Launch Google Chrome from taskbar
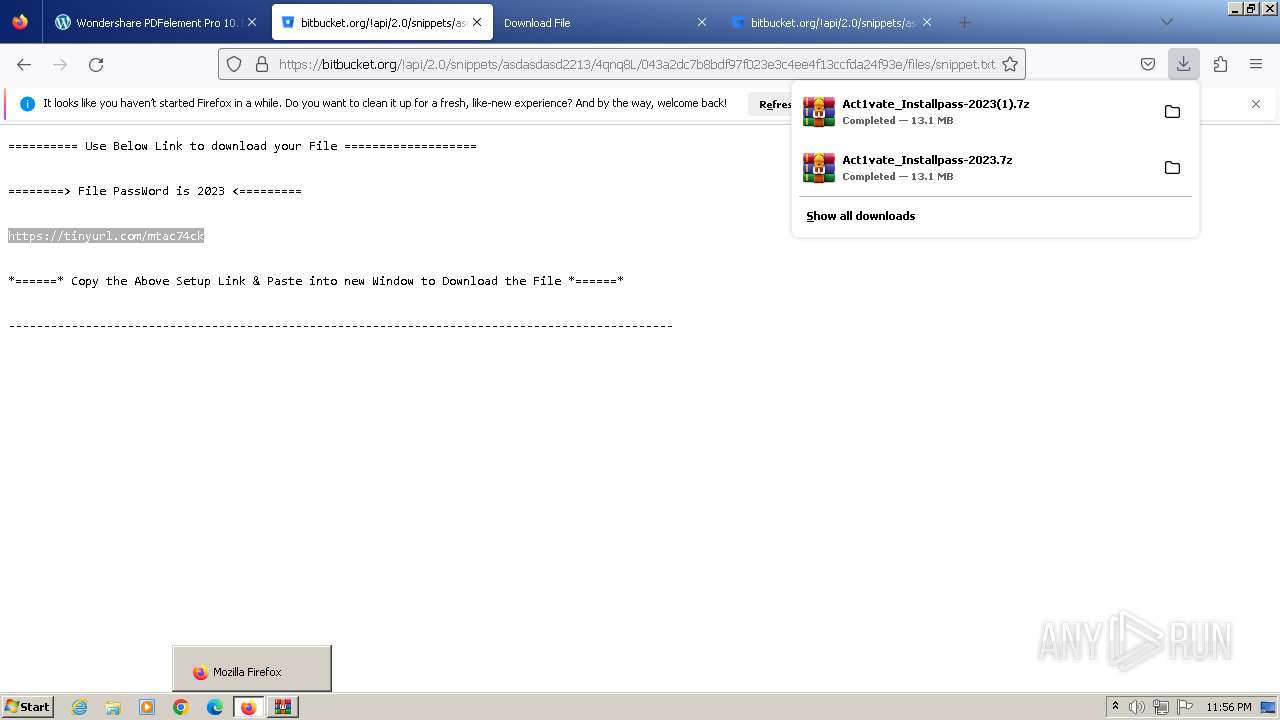1280x720 pixels. coord(181,707)
